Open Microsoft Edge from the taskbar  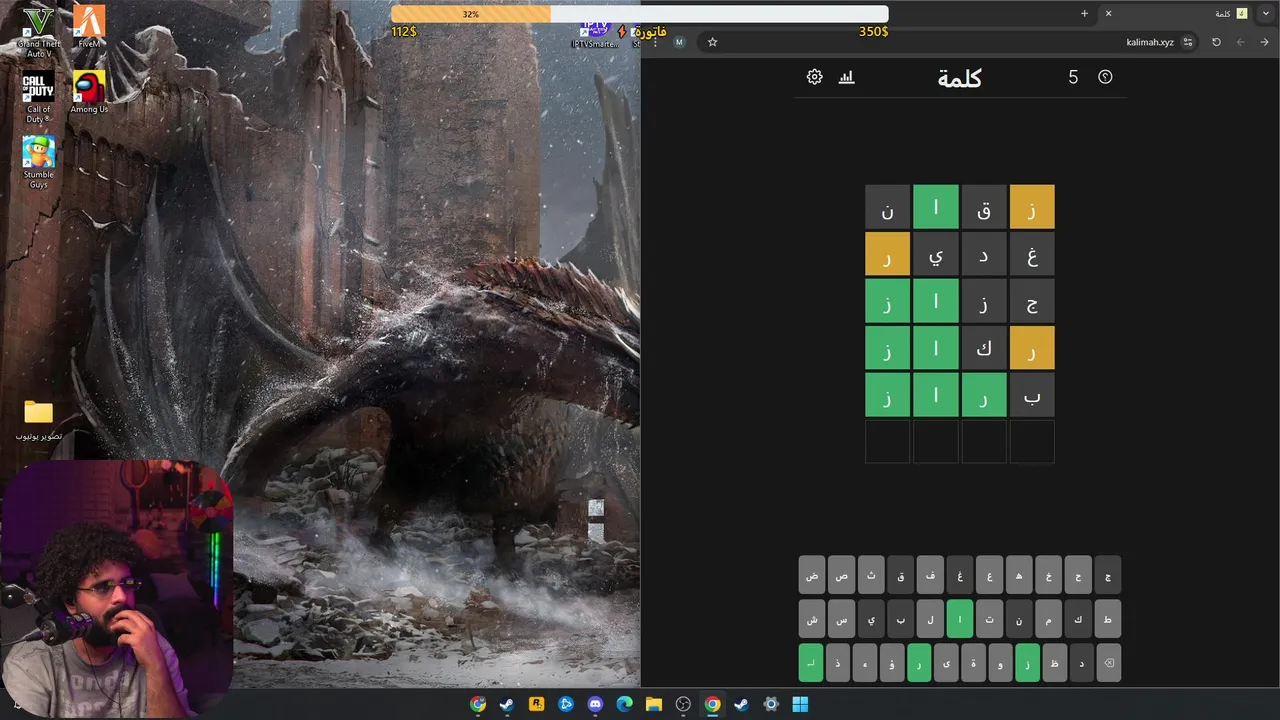pyautogui.click(x=624, y=704)
